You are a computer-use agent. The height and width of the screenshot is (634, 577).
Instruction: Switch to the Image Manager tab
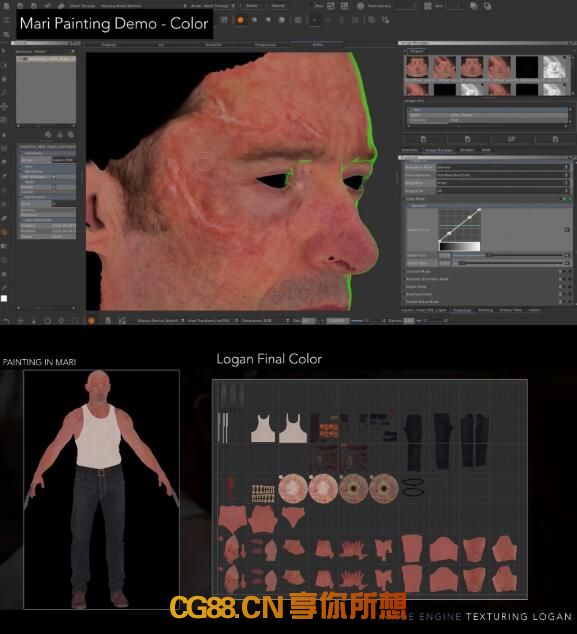coord(439,150)
